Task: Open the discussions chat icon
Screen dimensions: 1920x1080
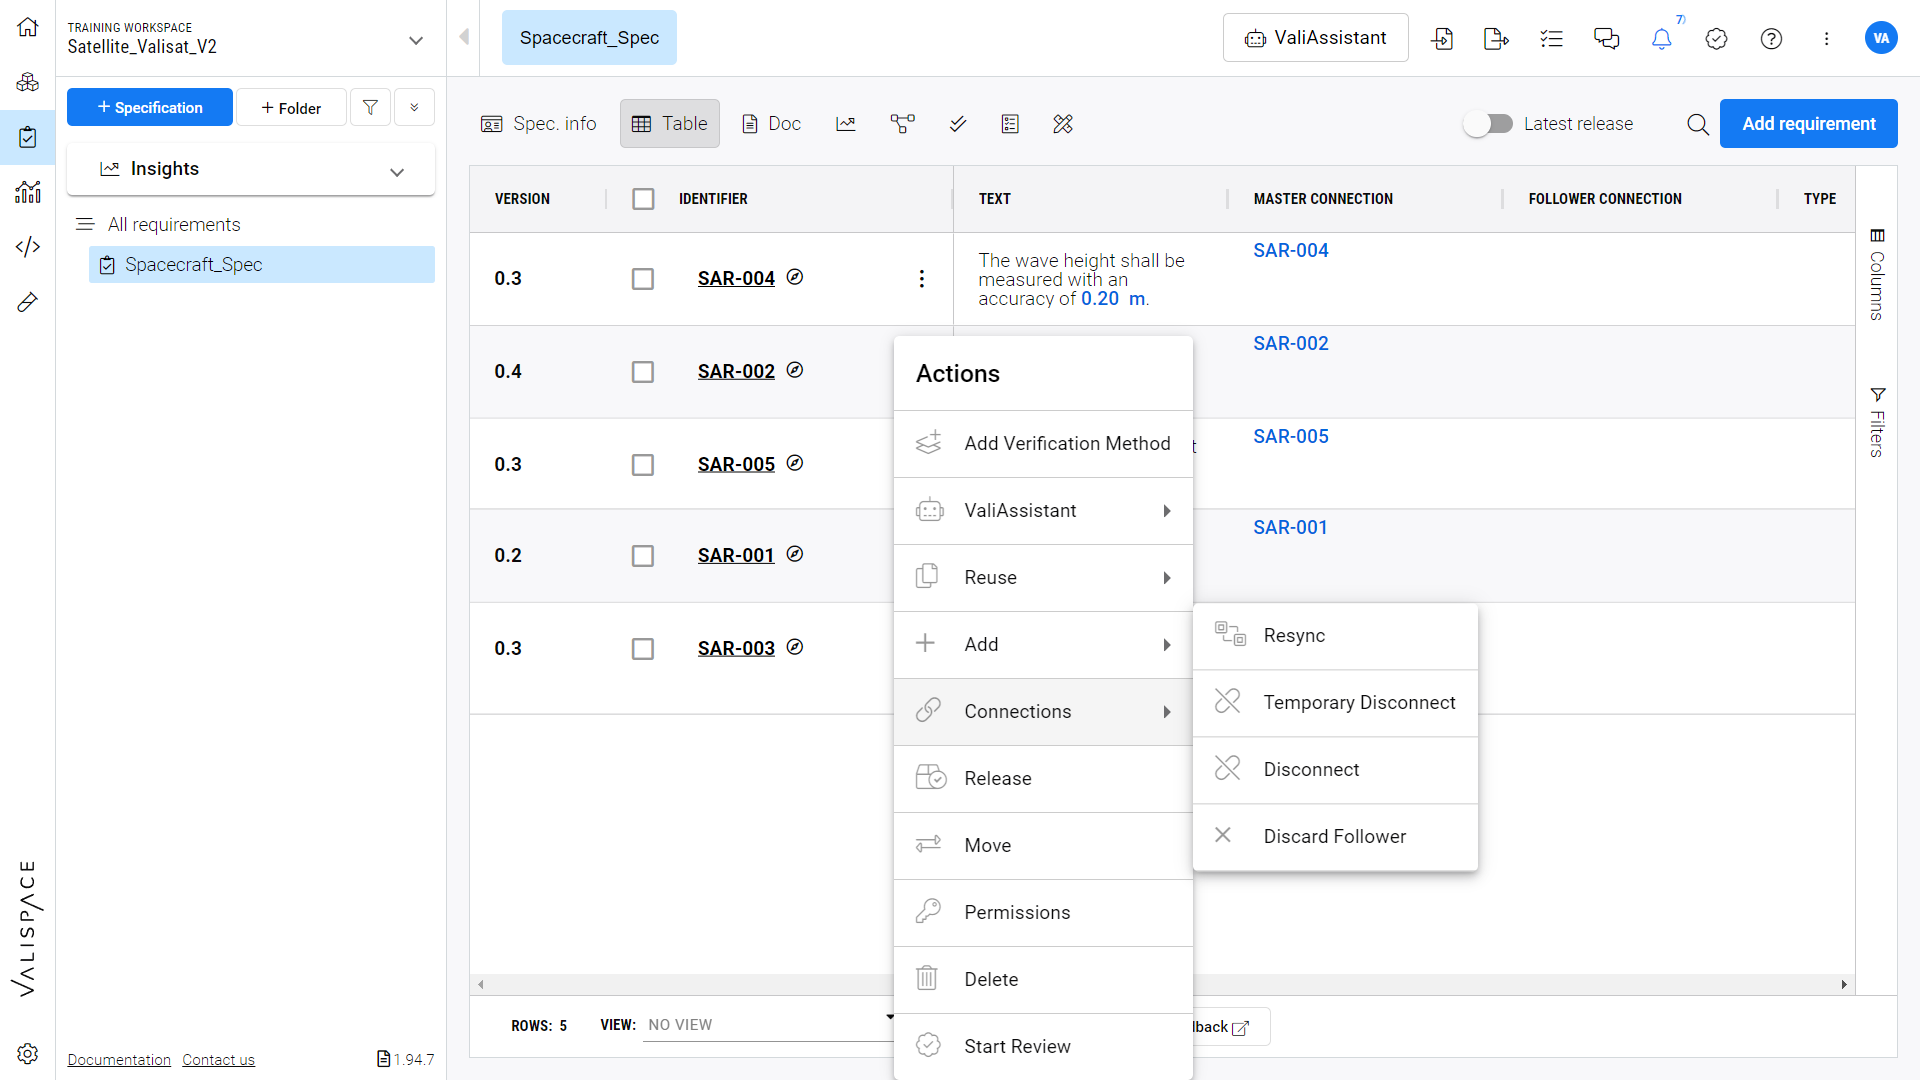Action: click(1607, 38)
